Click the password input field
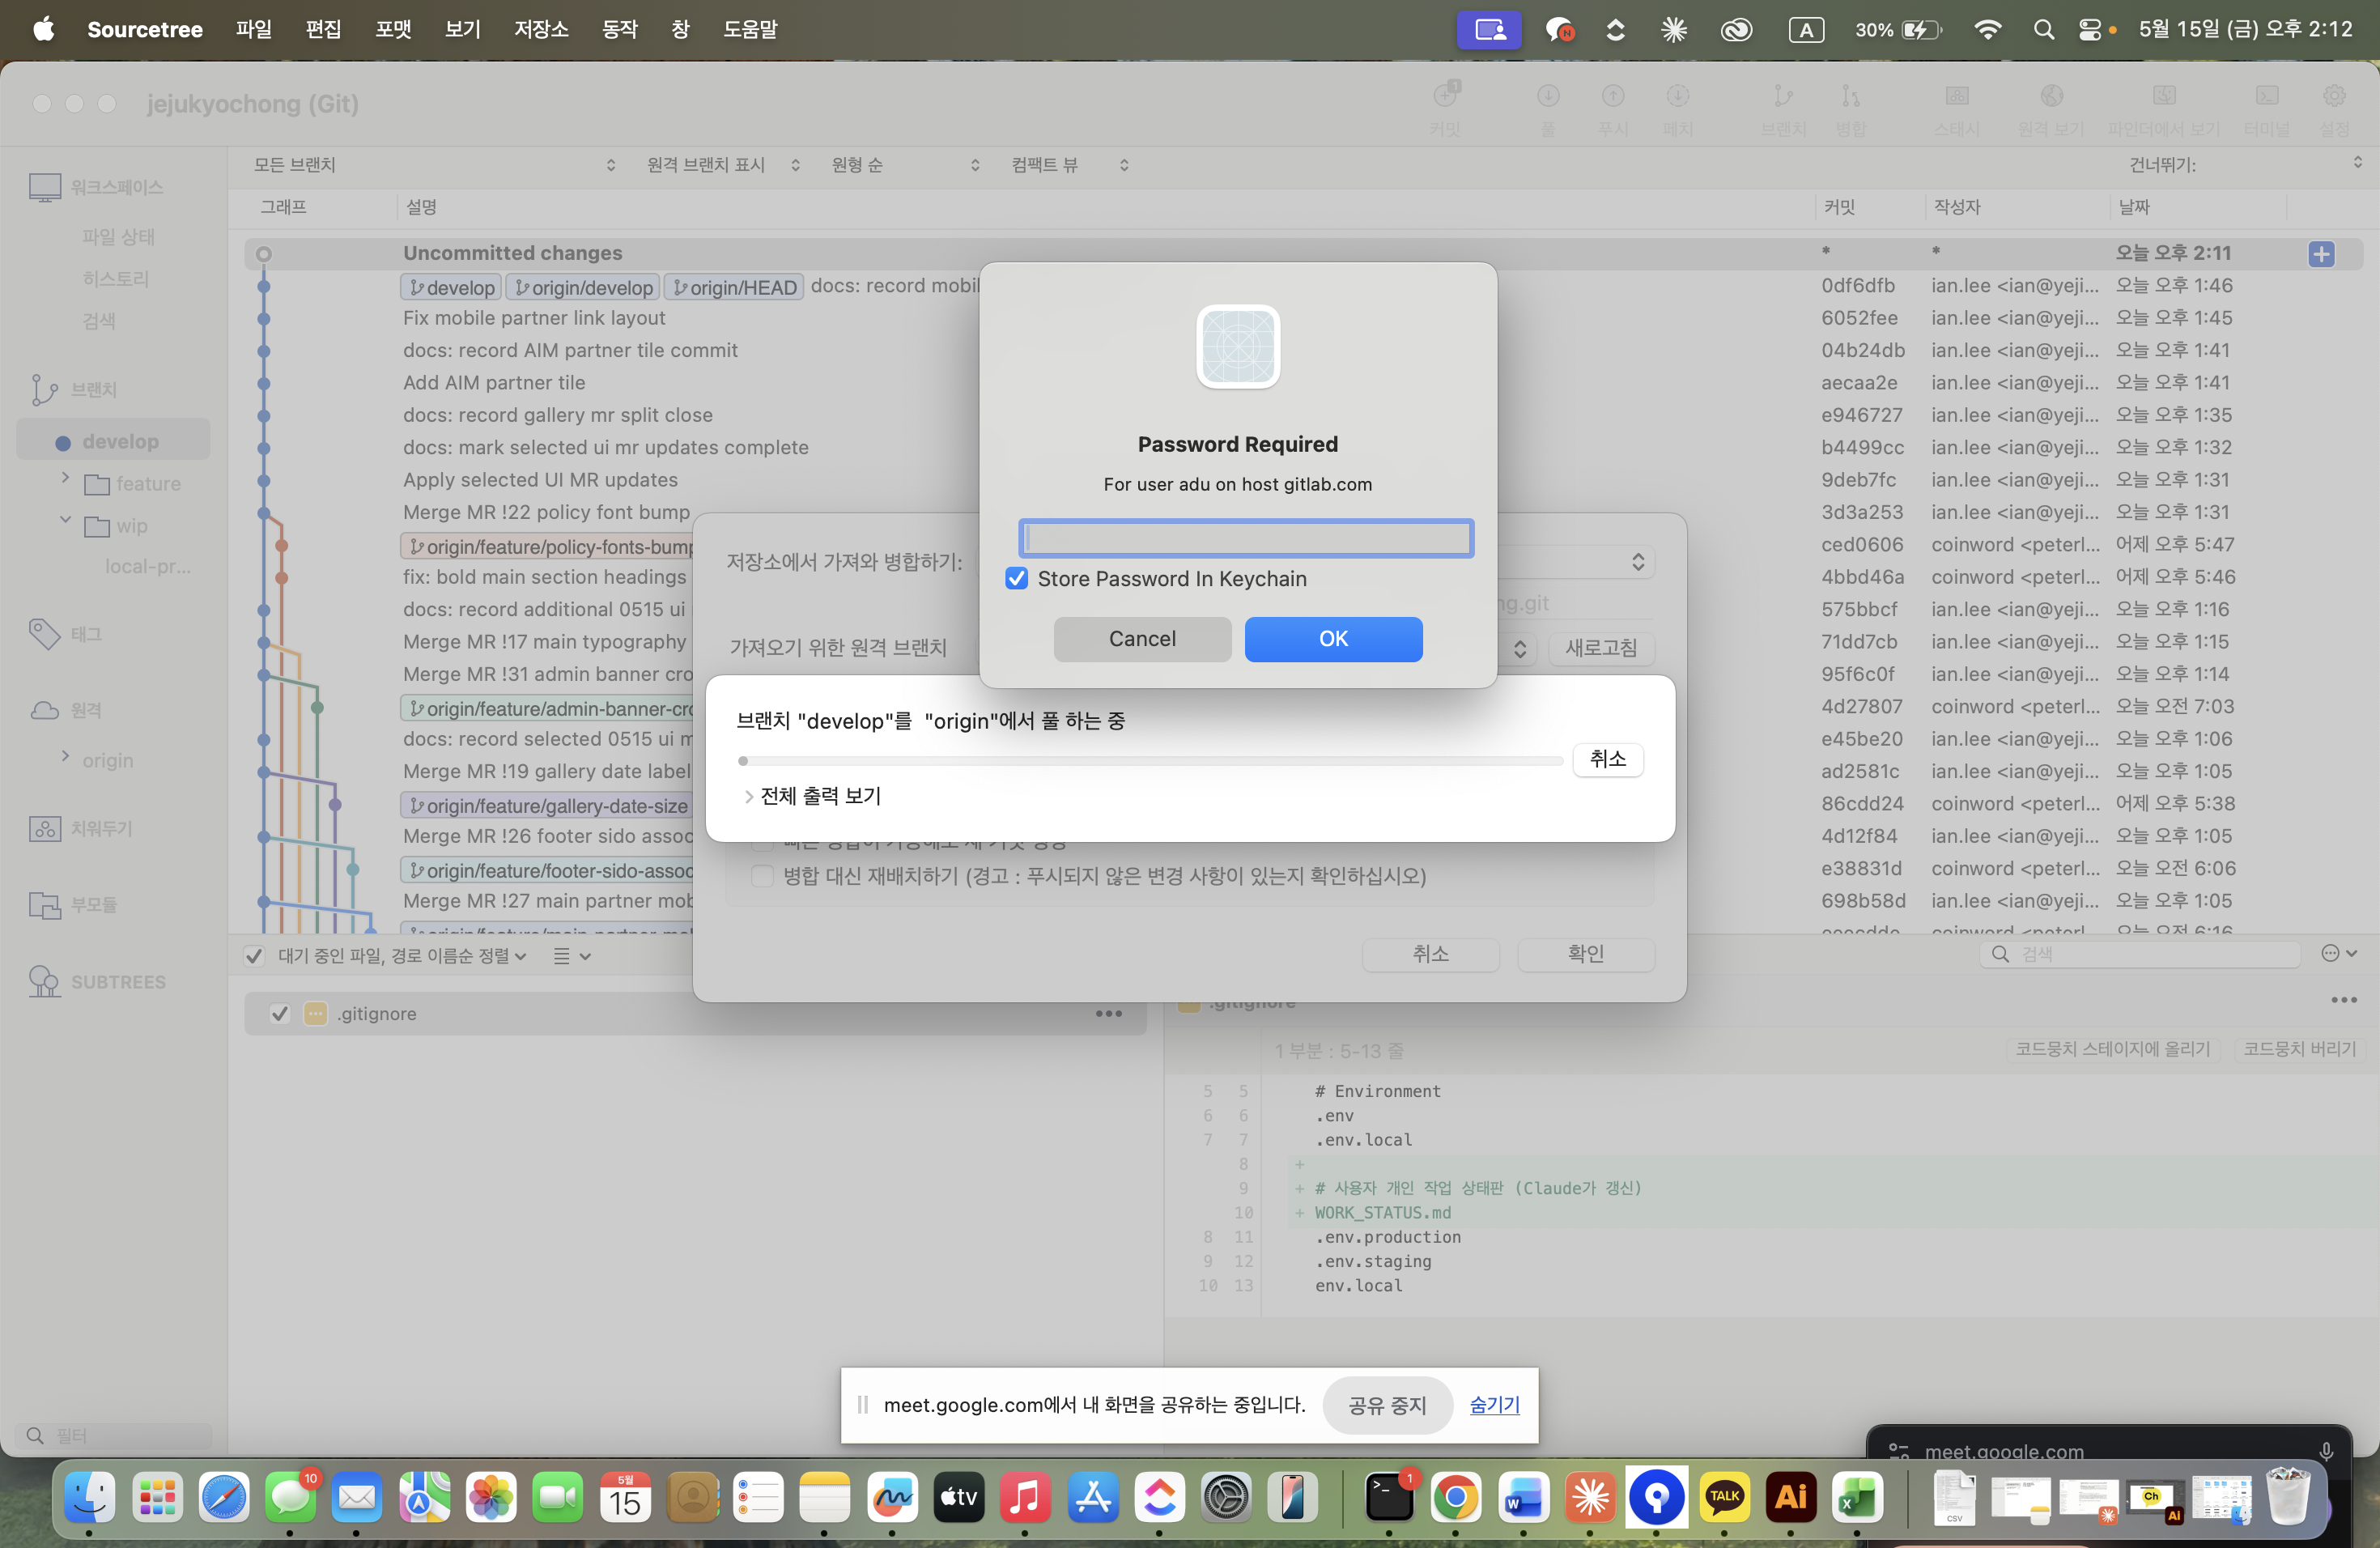This screenshot has height=1548, width=2380. coord(1246,538)
